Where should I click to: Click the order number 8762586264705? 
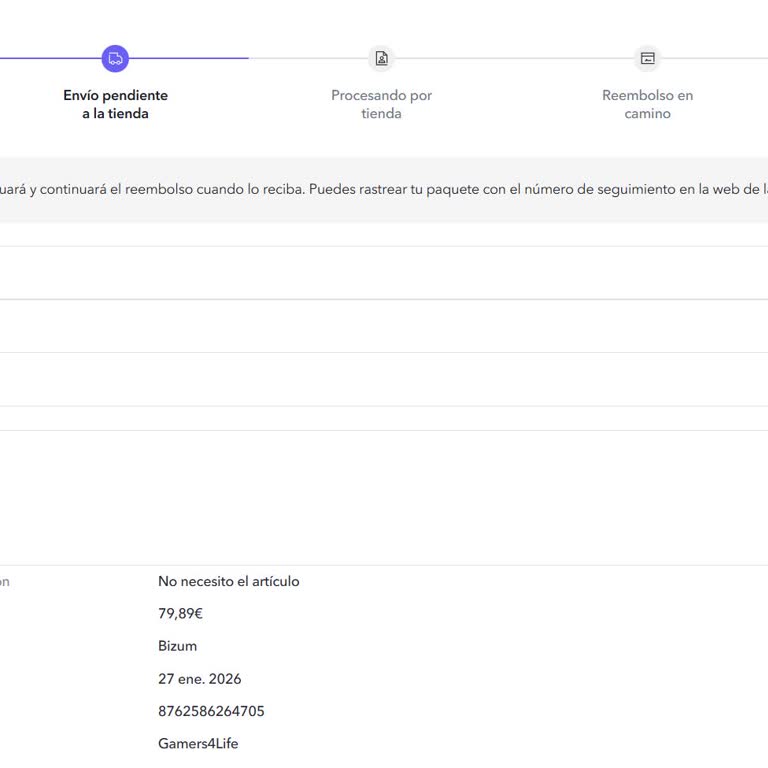(x=211, y=711)
